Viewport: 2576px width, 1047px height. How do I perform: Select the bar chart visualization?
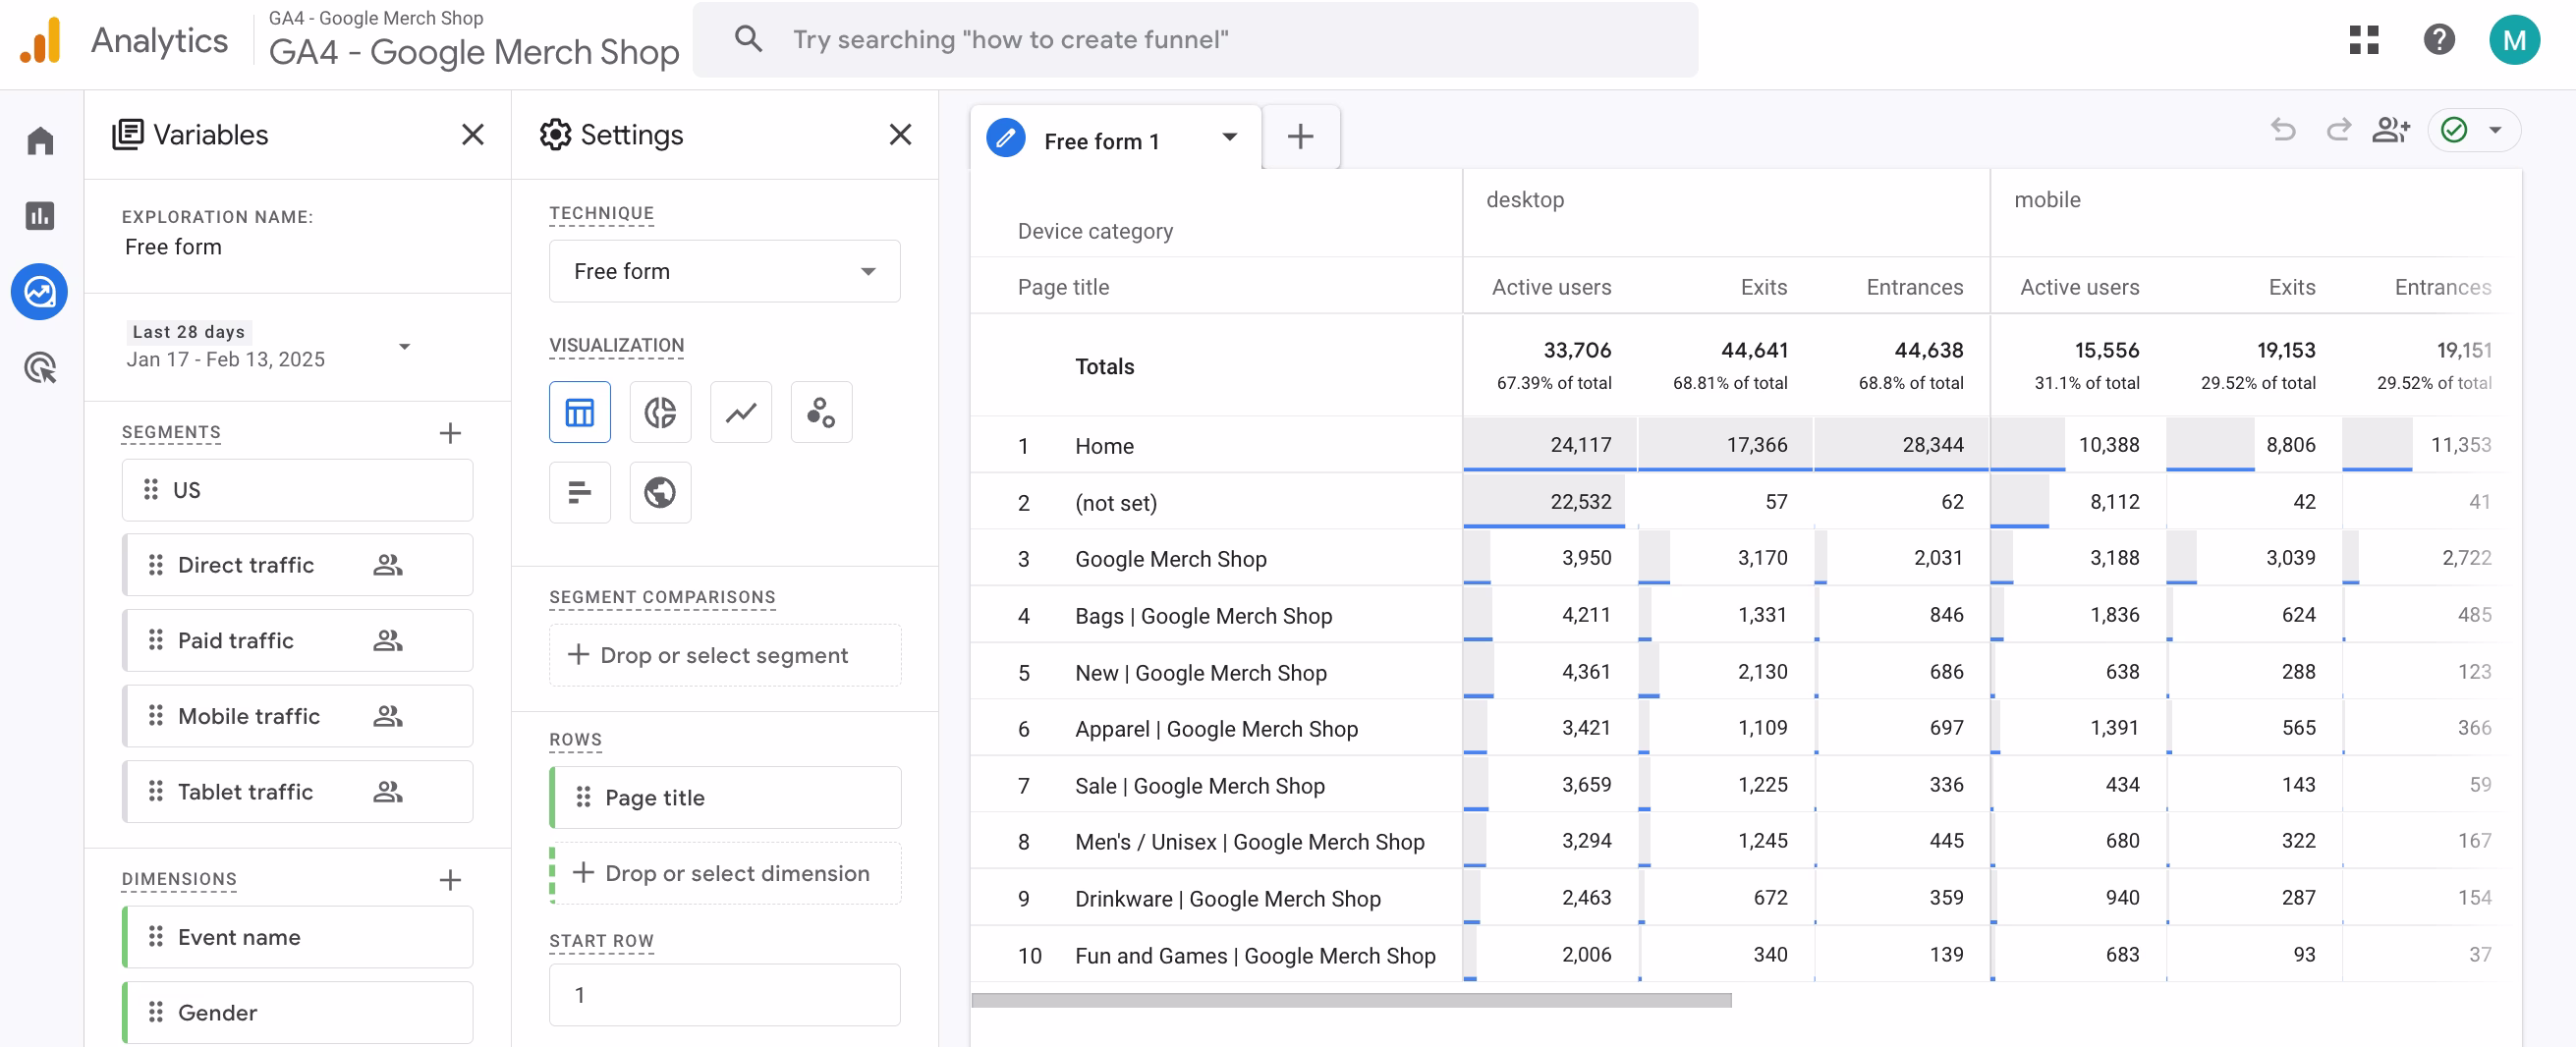(x=579, y=492)
